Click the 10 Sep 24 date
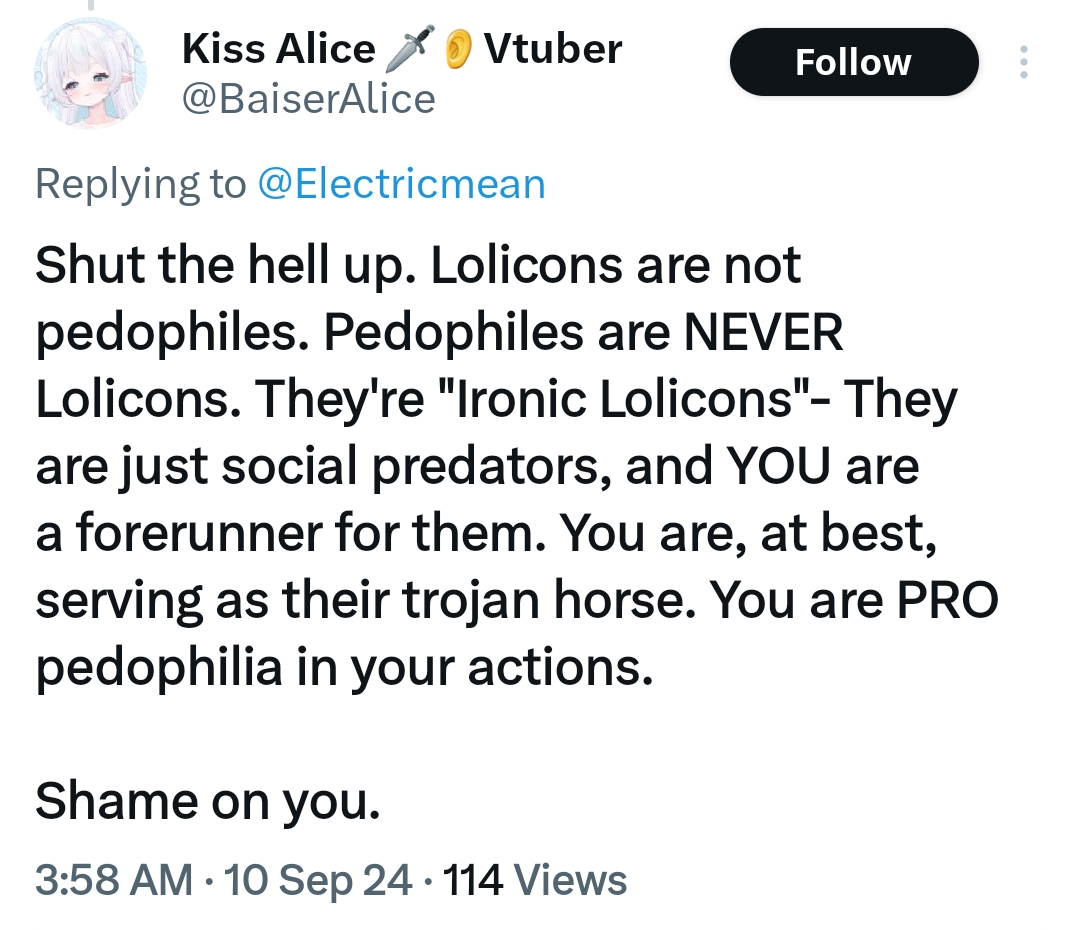1080x930 pixels. pos(318,880)
